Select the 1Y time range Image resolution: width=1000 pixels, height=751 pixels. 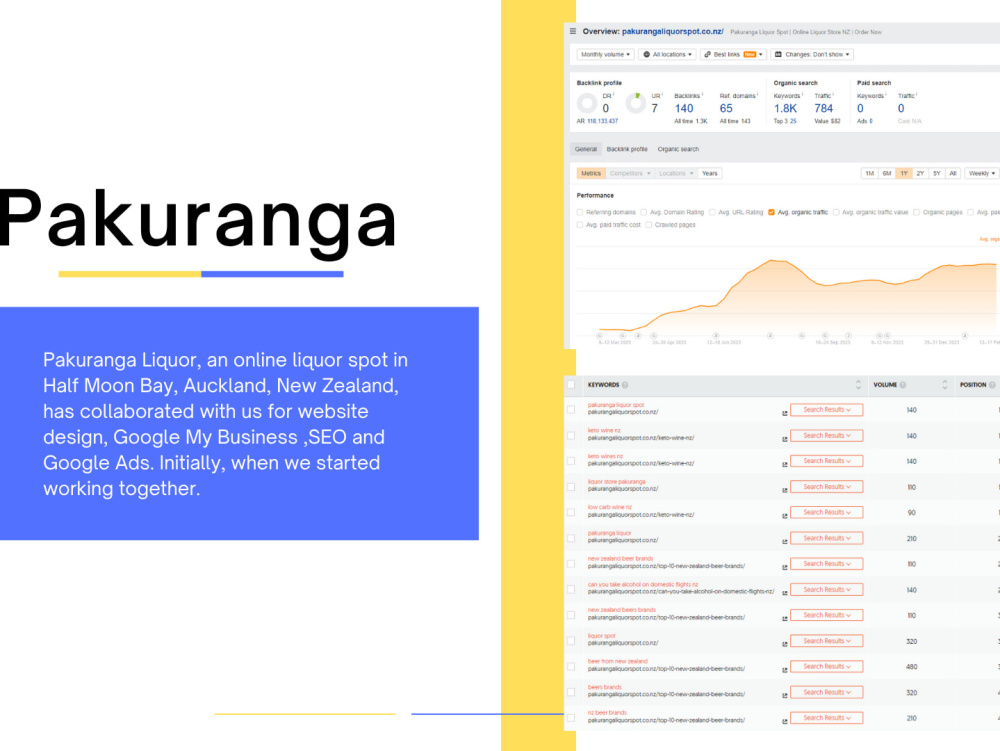point(904,173)
